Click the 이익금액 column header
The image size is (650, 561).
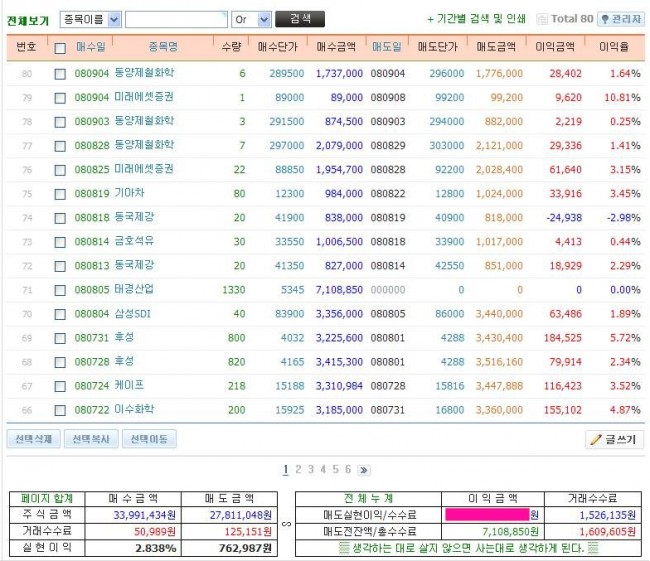(x=555, y=46)
